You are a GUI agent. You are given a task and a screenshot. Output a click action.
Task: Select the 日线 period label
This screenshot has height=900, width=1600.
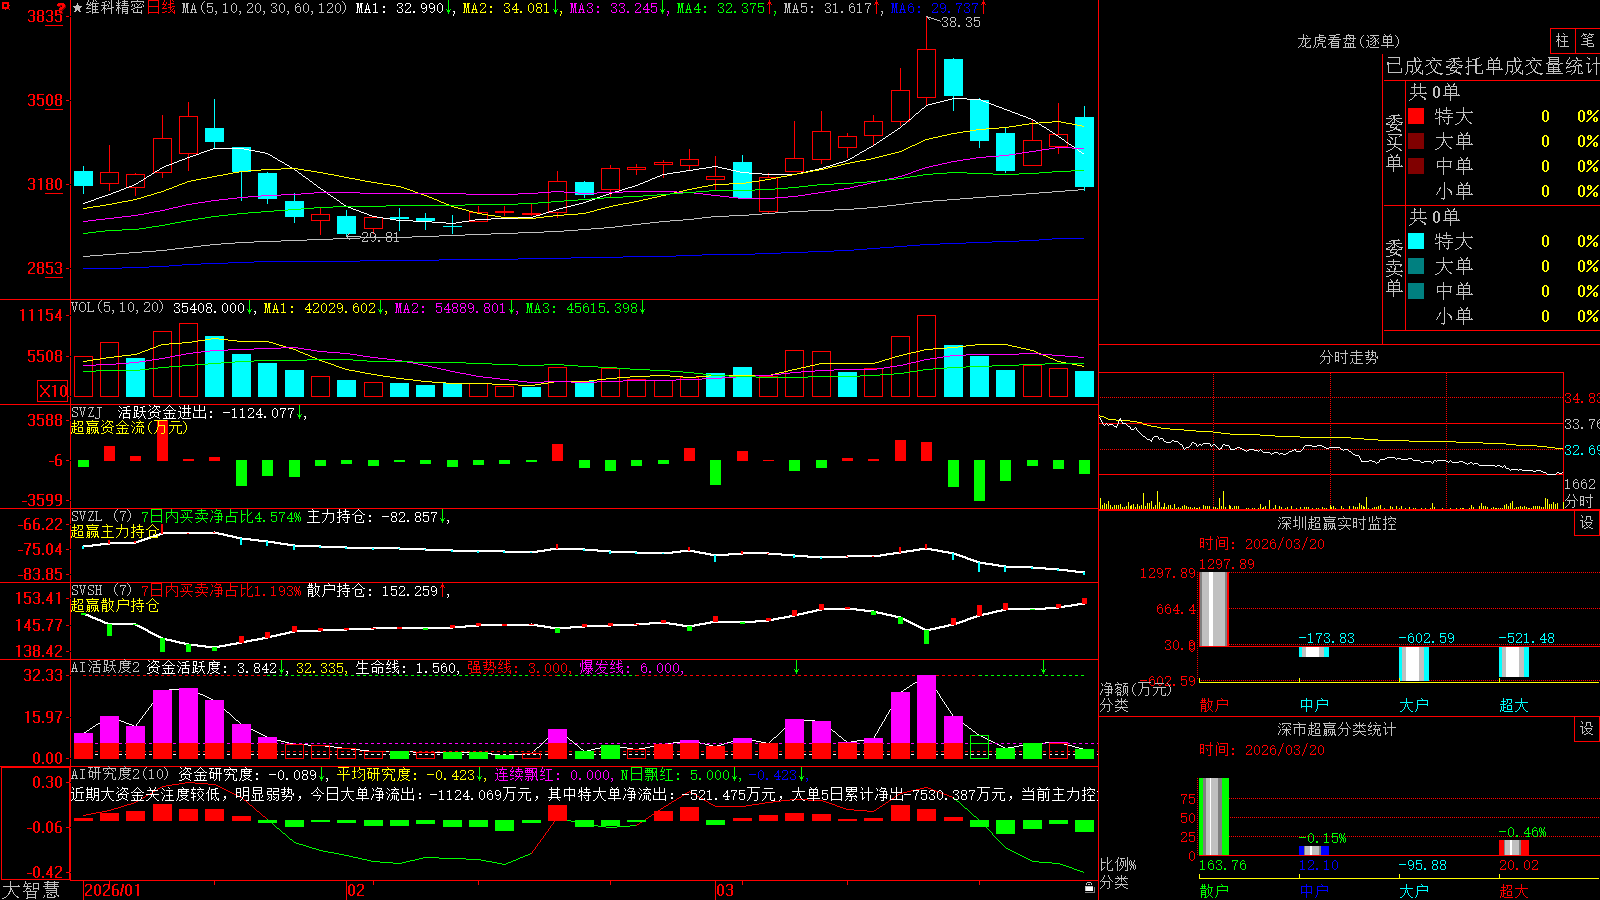(161, 8)
